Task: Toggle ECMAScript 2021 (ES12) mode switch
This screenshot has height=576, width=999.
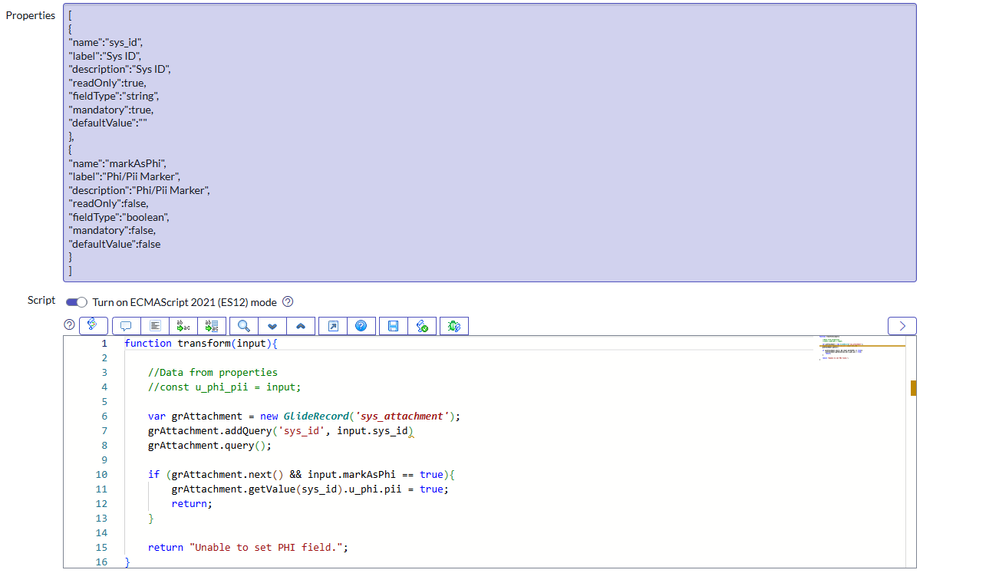Action: [x=76, y=302]
